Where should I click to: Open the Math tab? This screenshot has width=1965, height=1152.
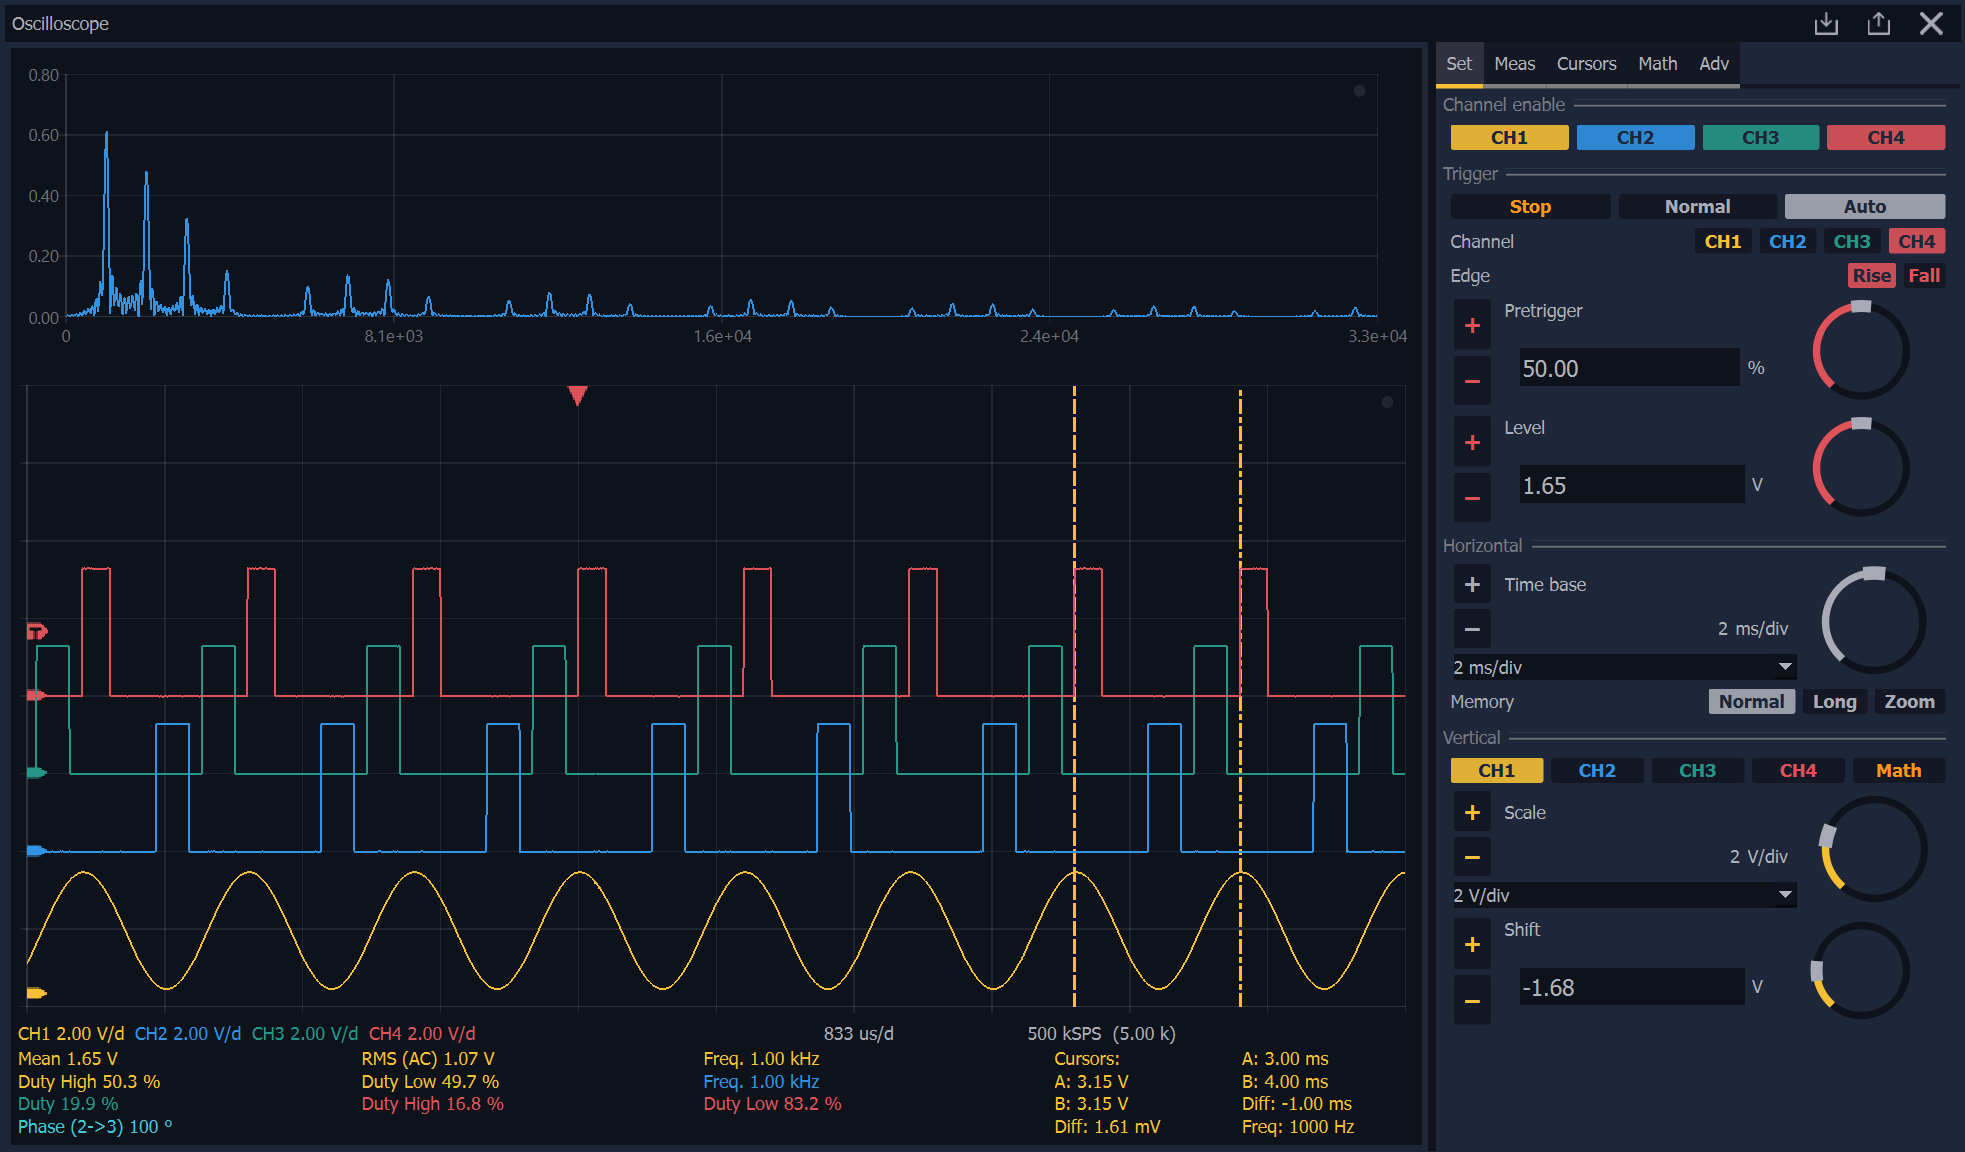tap(1657, 64)
